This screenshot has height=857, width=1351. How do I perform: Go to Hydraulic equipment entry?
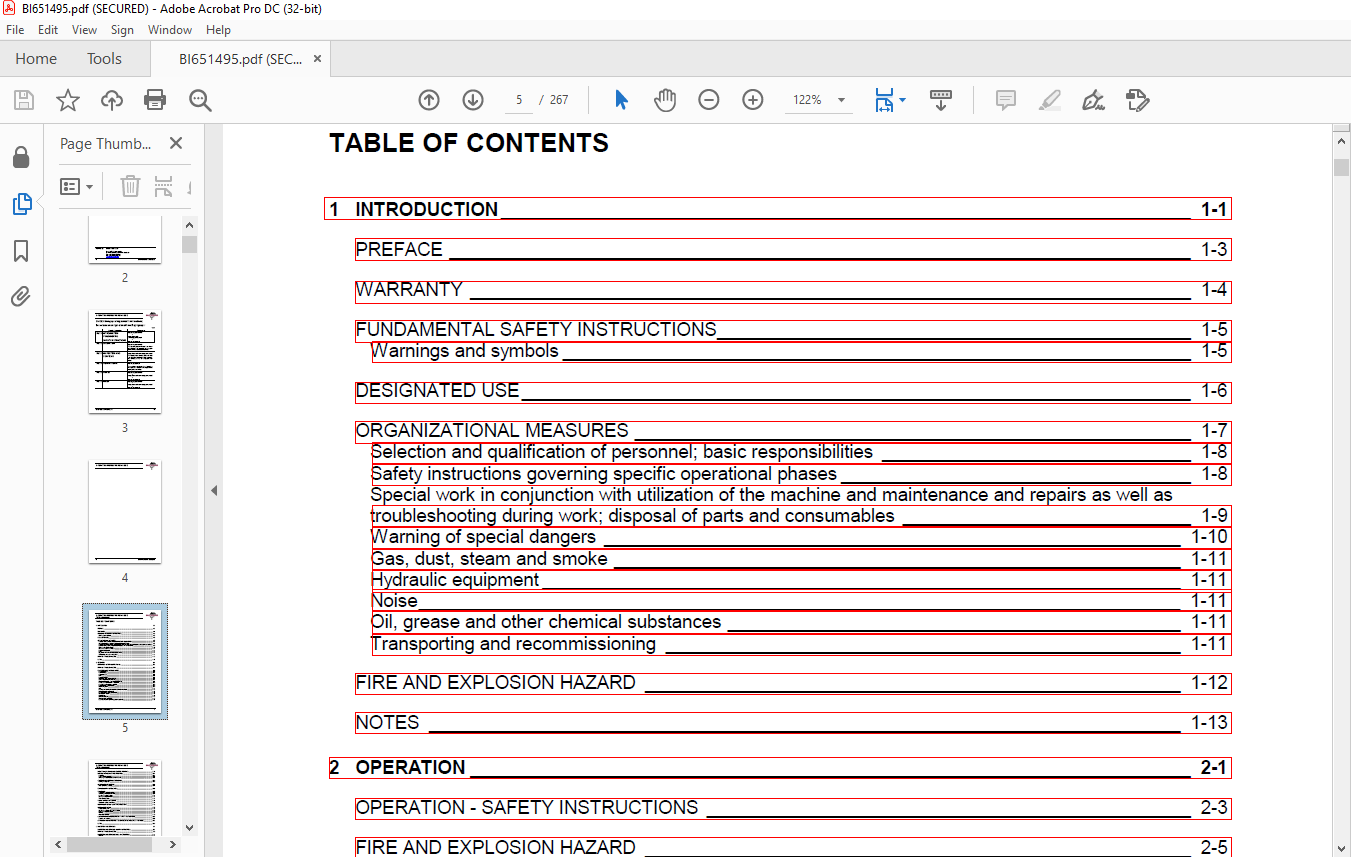pos(801,580)
